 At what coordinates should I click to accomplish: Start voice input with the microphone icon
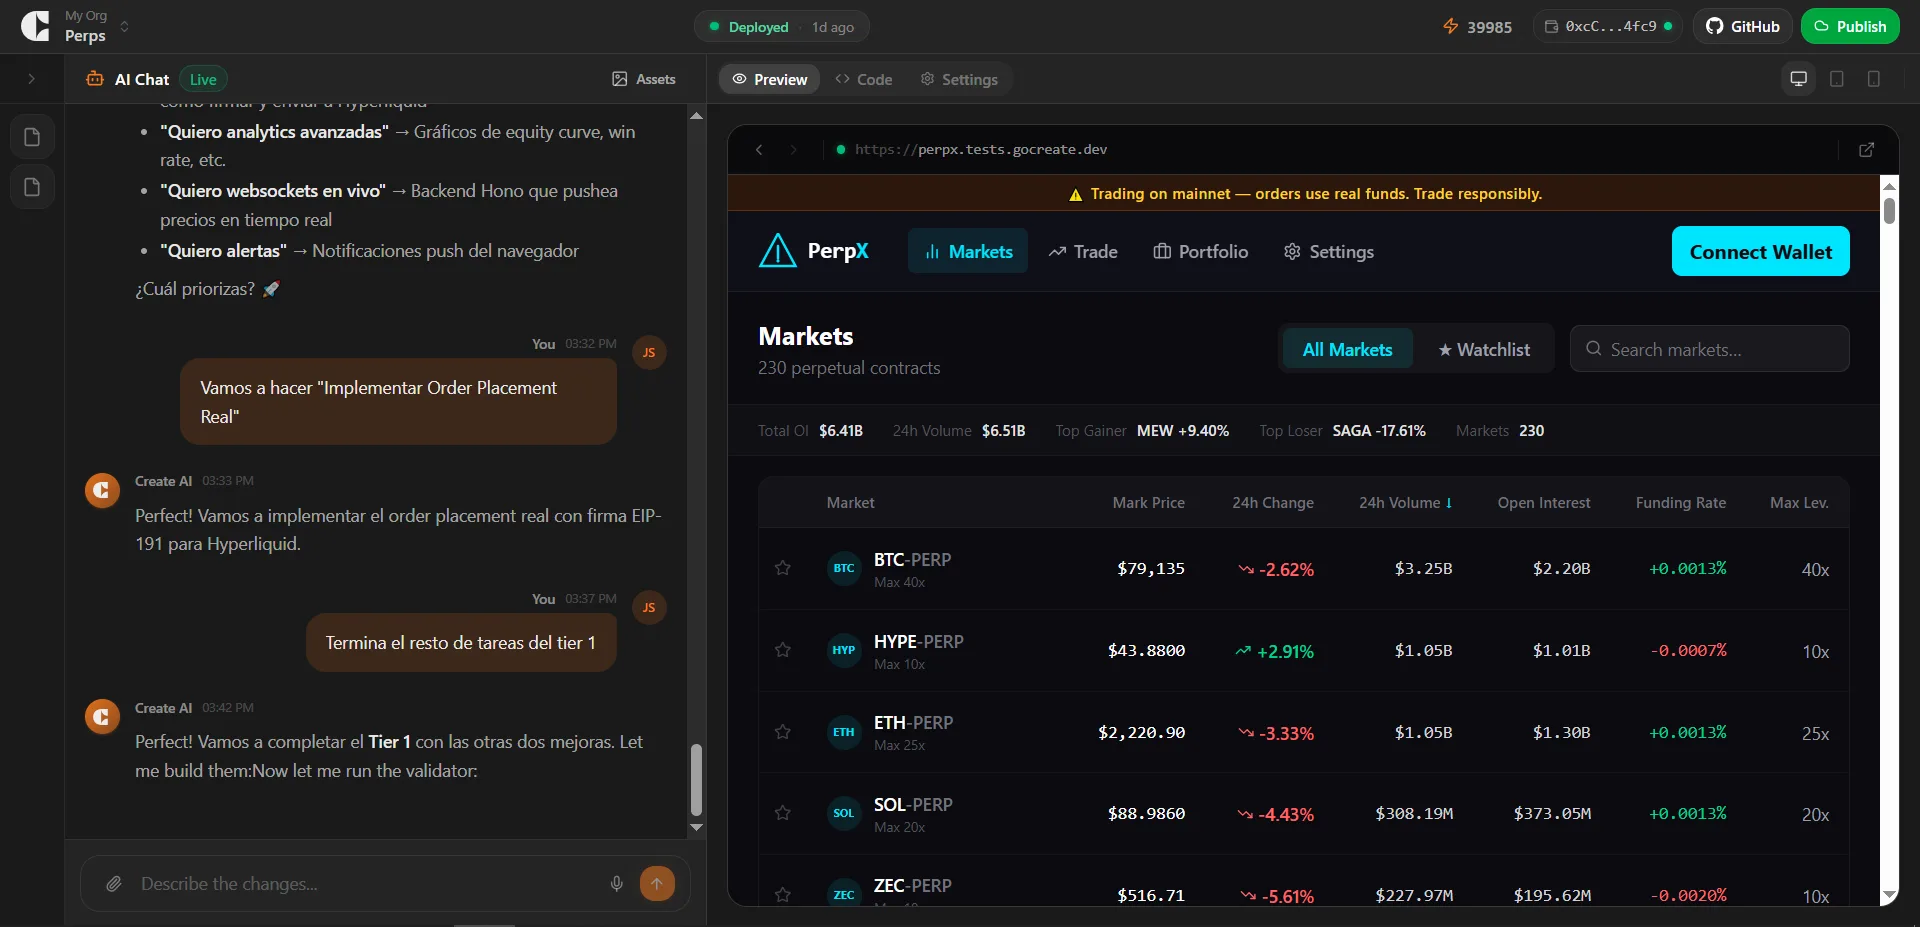[616, 884]
